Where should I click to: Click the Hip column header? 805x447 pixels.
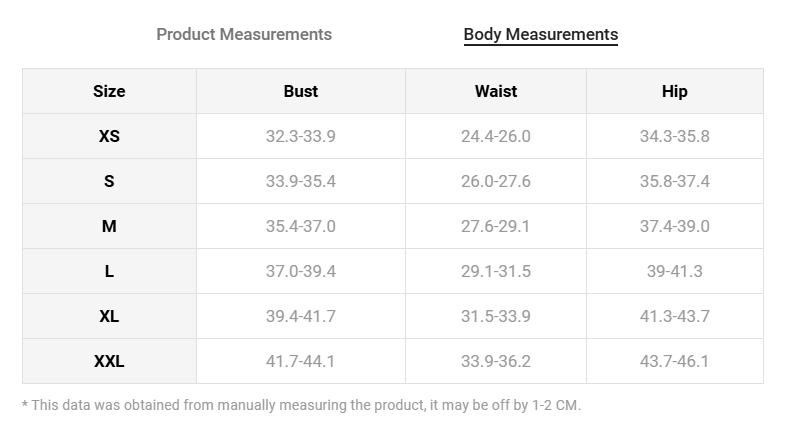674,91
